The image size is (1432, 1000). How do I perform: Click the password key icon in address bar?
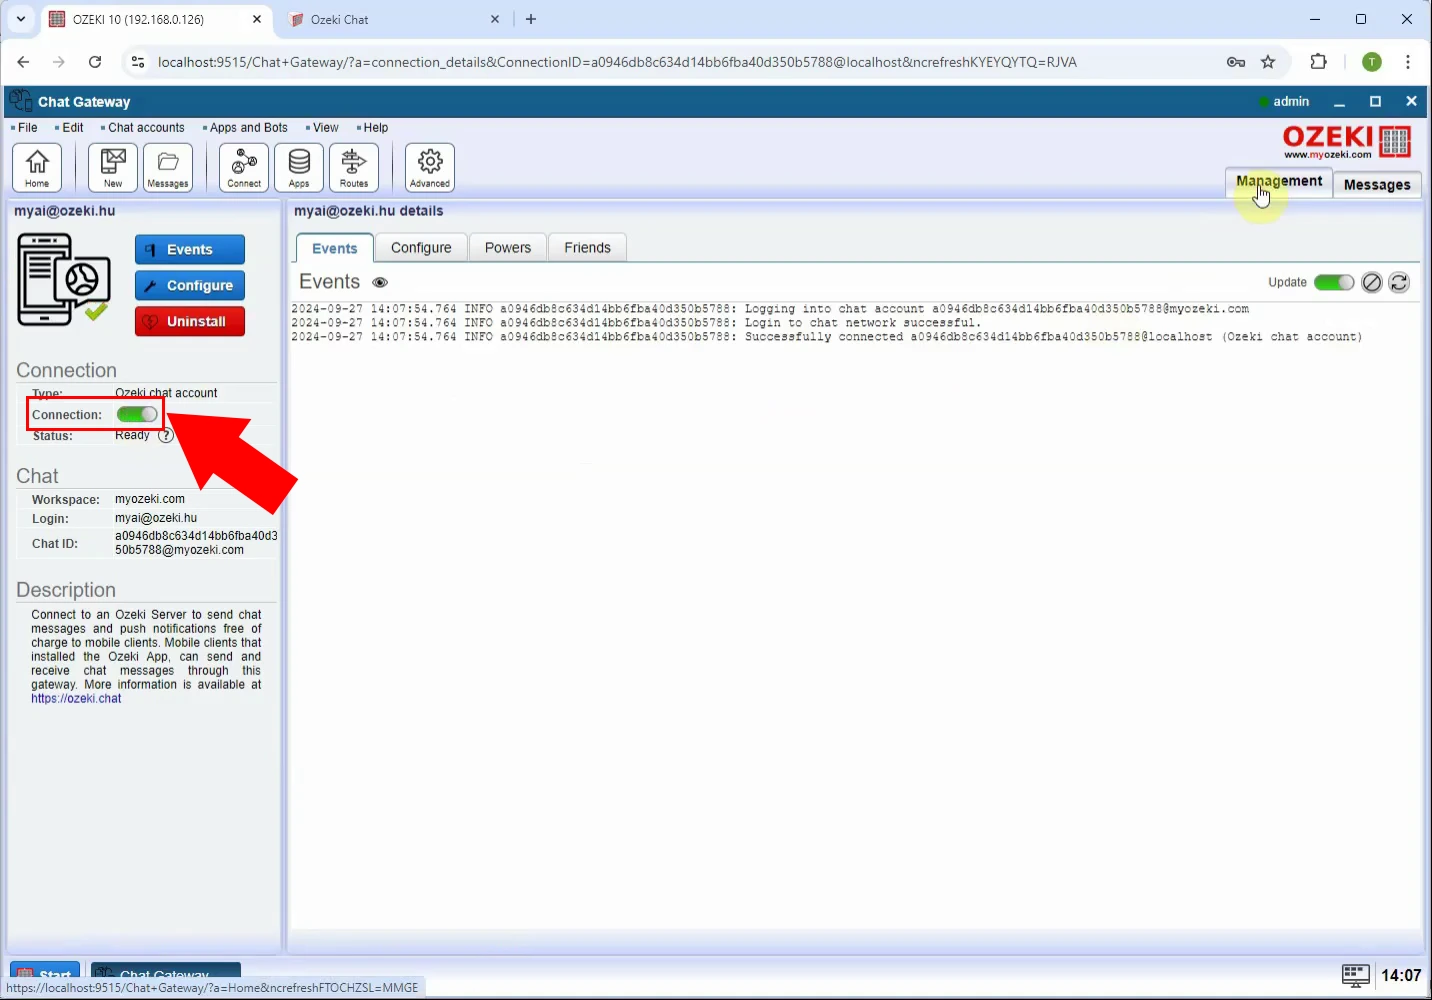[x=1236, y=62]
